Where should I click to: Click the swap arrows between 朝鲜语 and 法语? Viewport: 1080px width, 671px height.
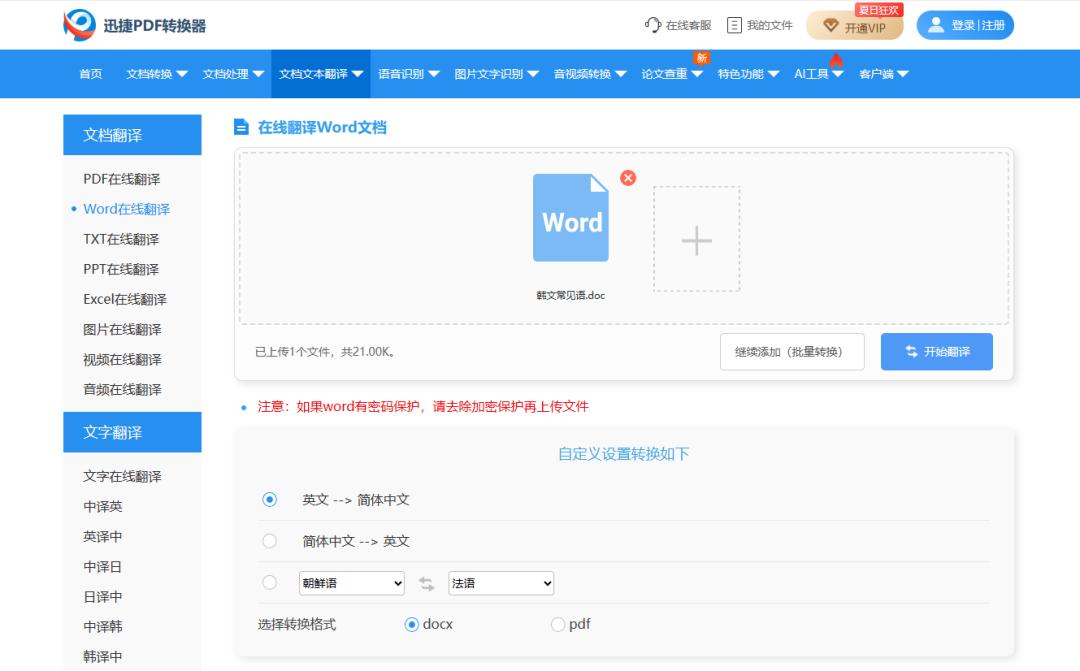point(430,583)
